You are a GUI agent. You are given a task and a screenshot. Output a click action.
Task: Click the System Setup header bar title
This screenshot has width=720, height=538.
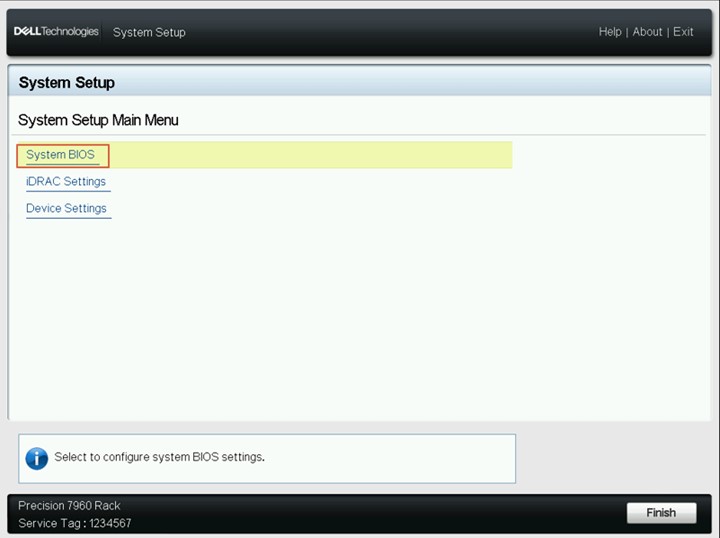(149, 32)
